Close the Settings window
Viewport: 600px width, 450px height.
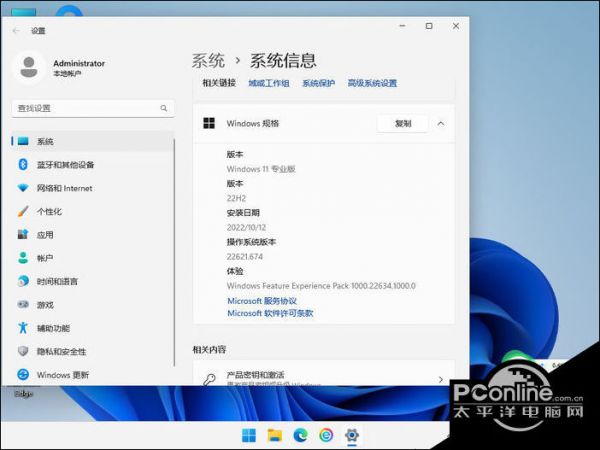(x=456, y=26)
